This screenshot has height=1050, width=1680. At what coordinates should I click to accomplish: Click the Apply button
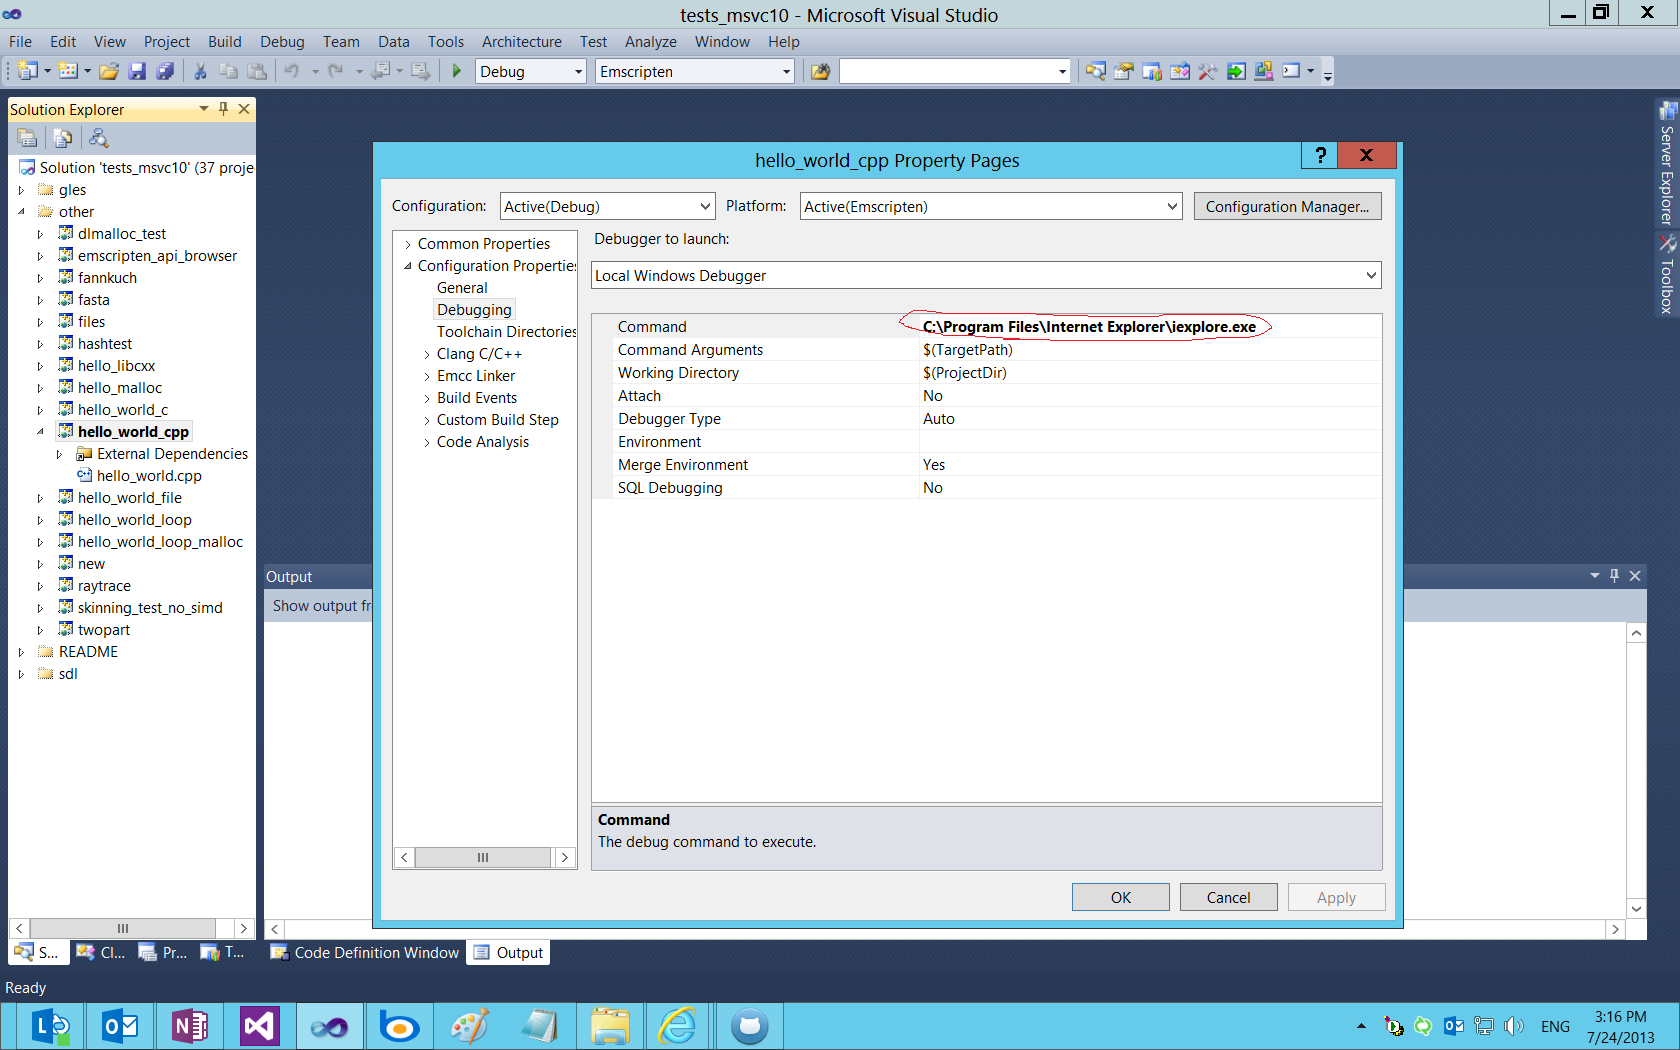[1336, 897]
